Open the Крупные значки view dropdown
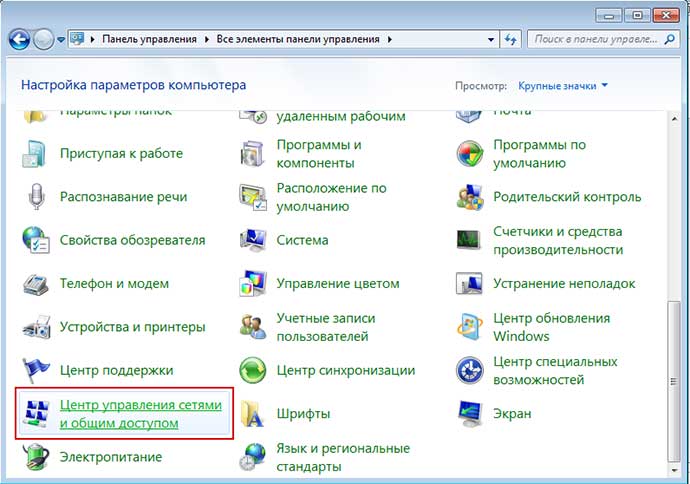Image resolution: width=690 pixels, height=484 pixels. 562,86
